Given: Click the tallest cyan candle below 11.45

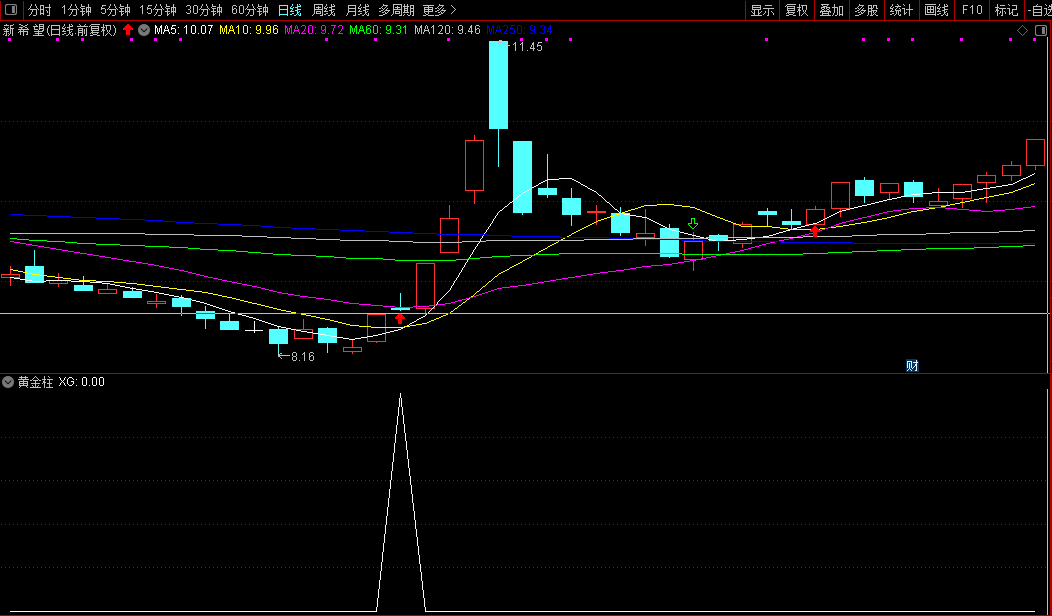Looking at the screenshot, I should [x=498, y=85].
